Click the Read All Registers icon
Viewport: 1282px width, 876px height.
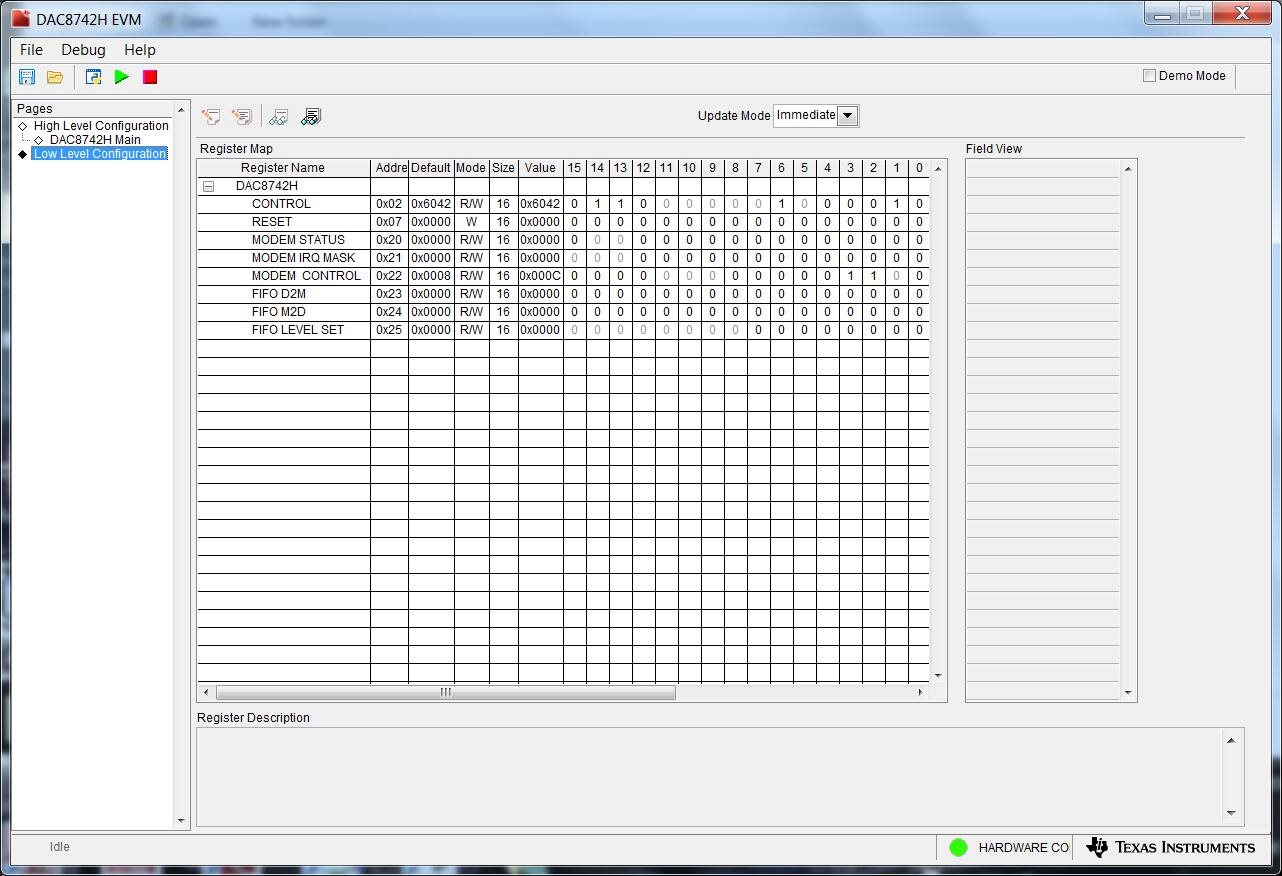click(x=311, y=117)
